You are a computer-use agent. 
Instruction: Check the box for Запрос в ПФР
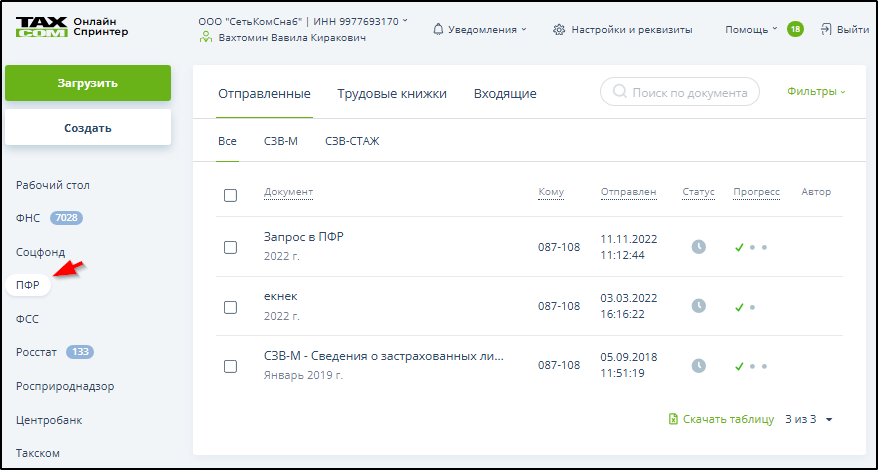point(230,247)
